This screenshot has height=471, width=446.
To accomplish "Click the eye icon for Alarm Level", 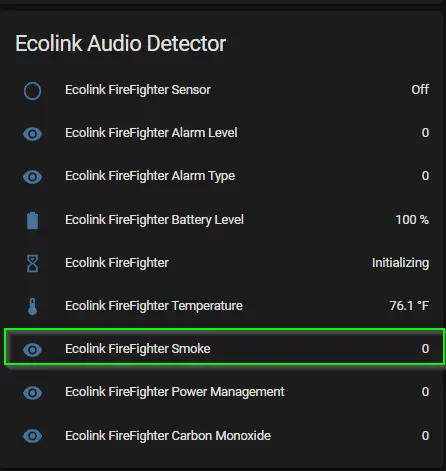I will [33, 134].
